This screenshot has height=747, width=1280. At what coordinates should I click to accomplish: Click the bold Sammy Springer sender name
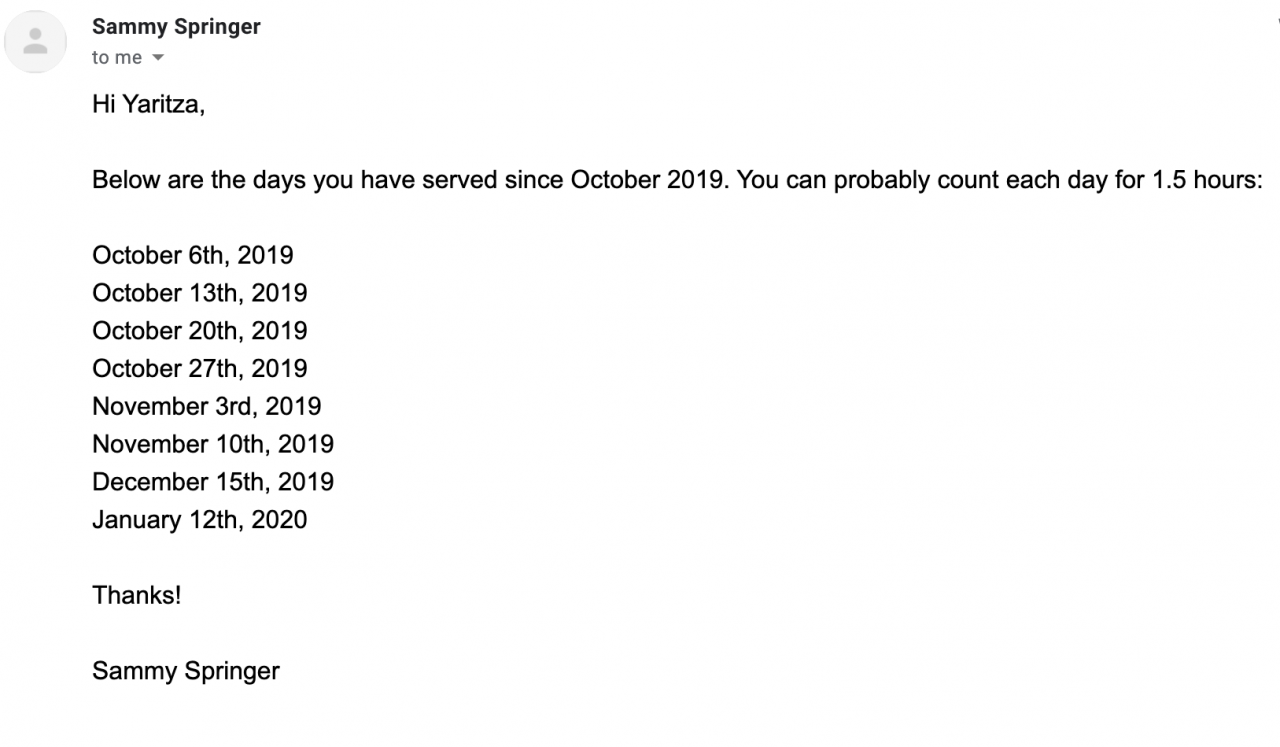[x=176, y=27]
